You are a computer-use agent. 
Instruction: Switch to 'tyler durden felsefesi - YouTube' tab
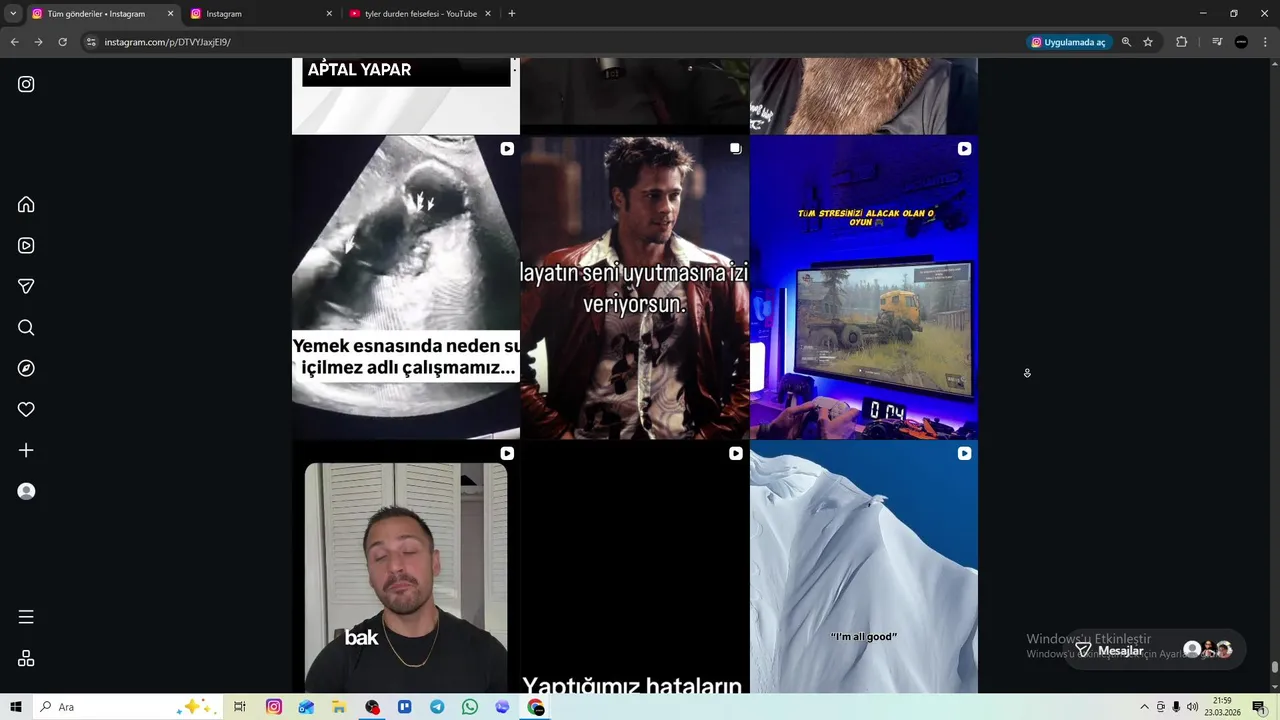418,14
